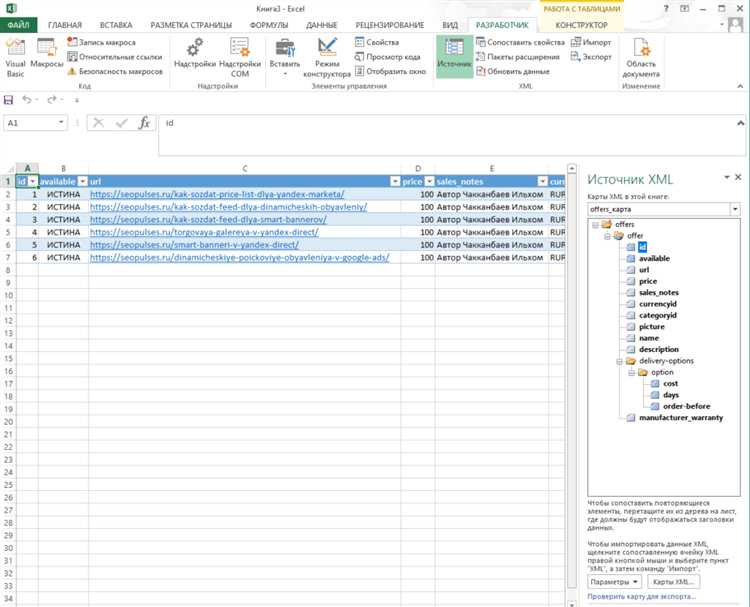Cancel formula entry with X button
The height and width of the screenshot is (607, 750).
[99, 123]
